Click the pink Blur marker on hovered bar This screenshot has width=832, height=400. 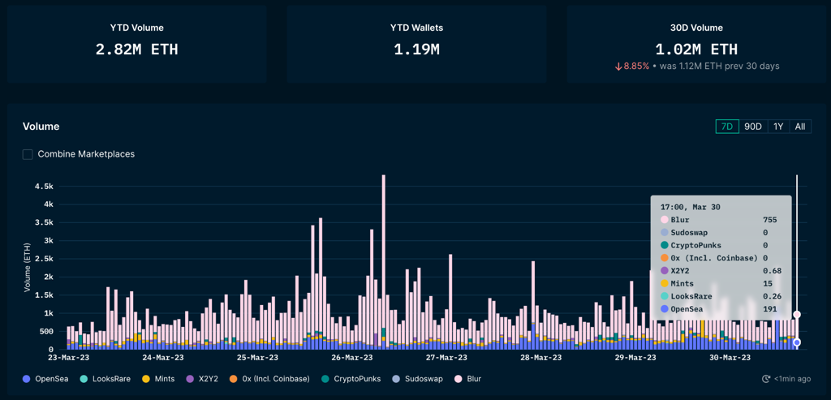click(x=796, y=315)
